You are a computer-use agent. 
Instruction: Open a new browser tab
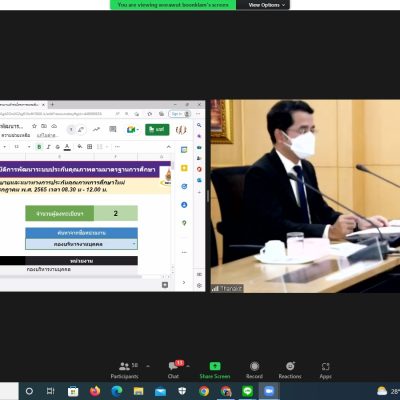pyautogui.click(x=52, y=105)
